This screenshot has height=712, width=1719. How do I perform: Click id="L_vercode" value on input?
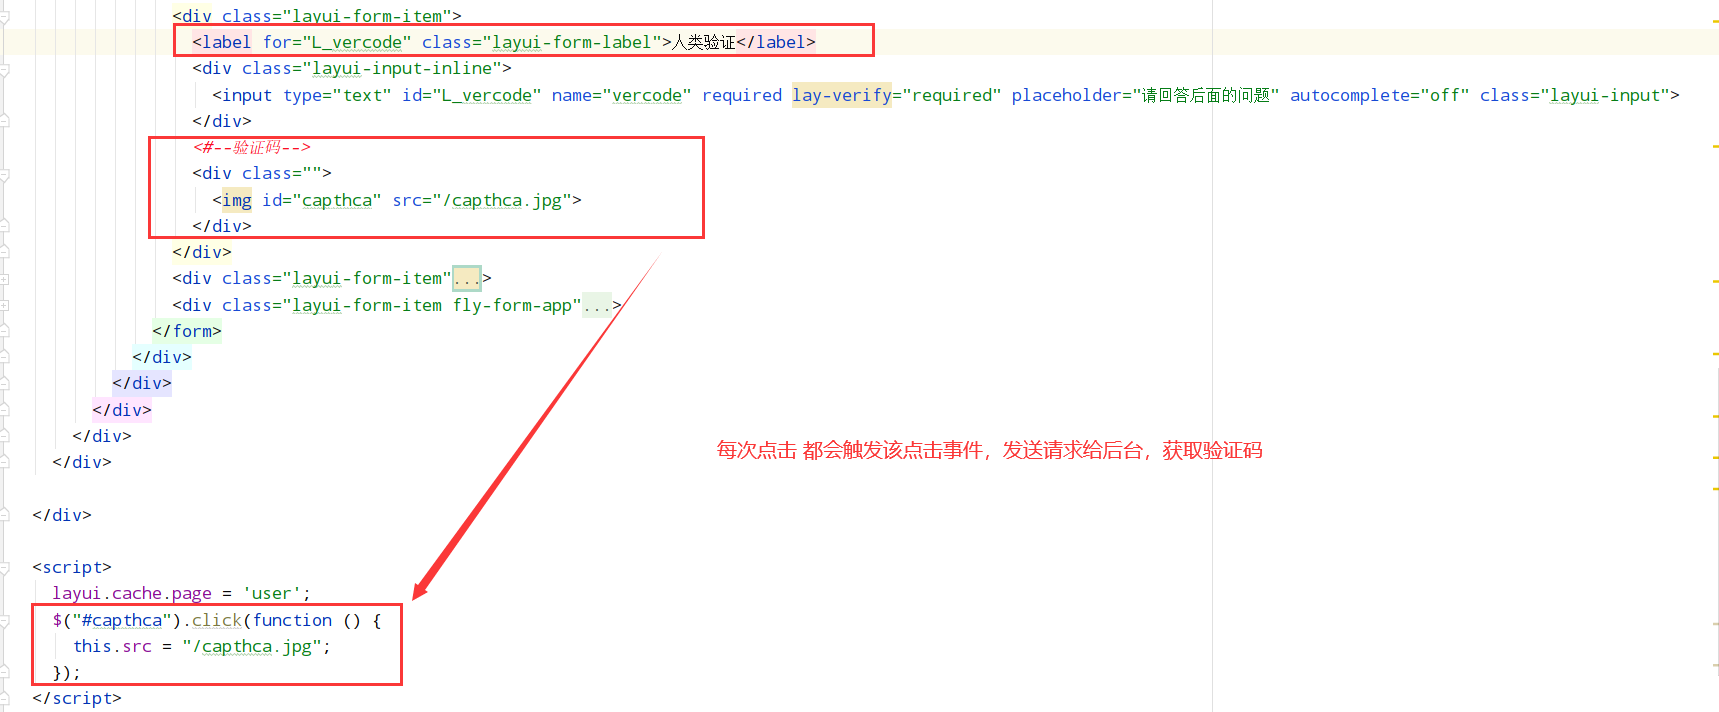click(487, 95)
